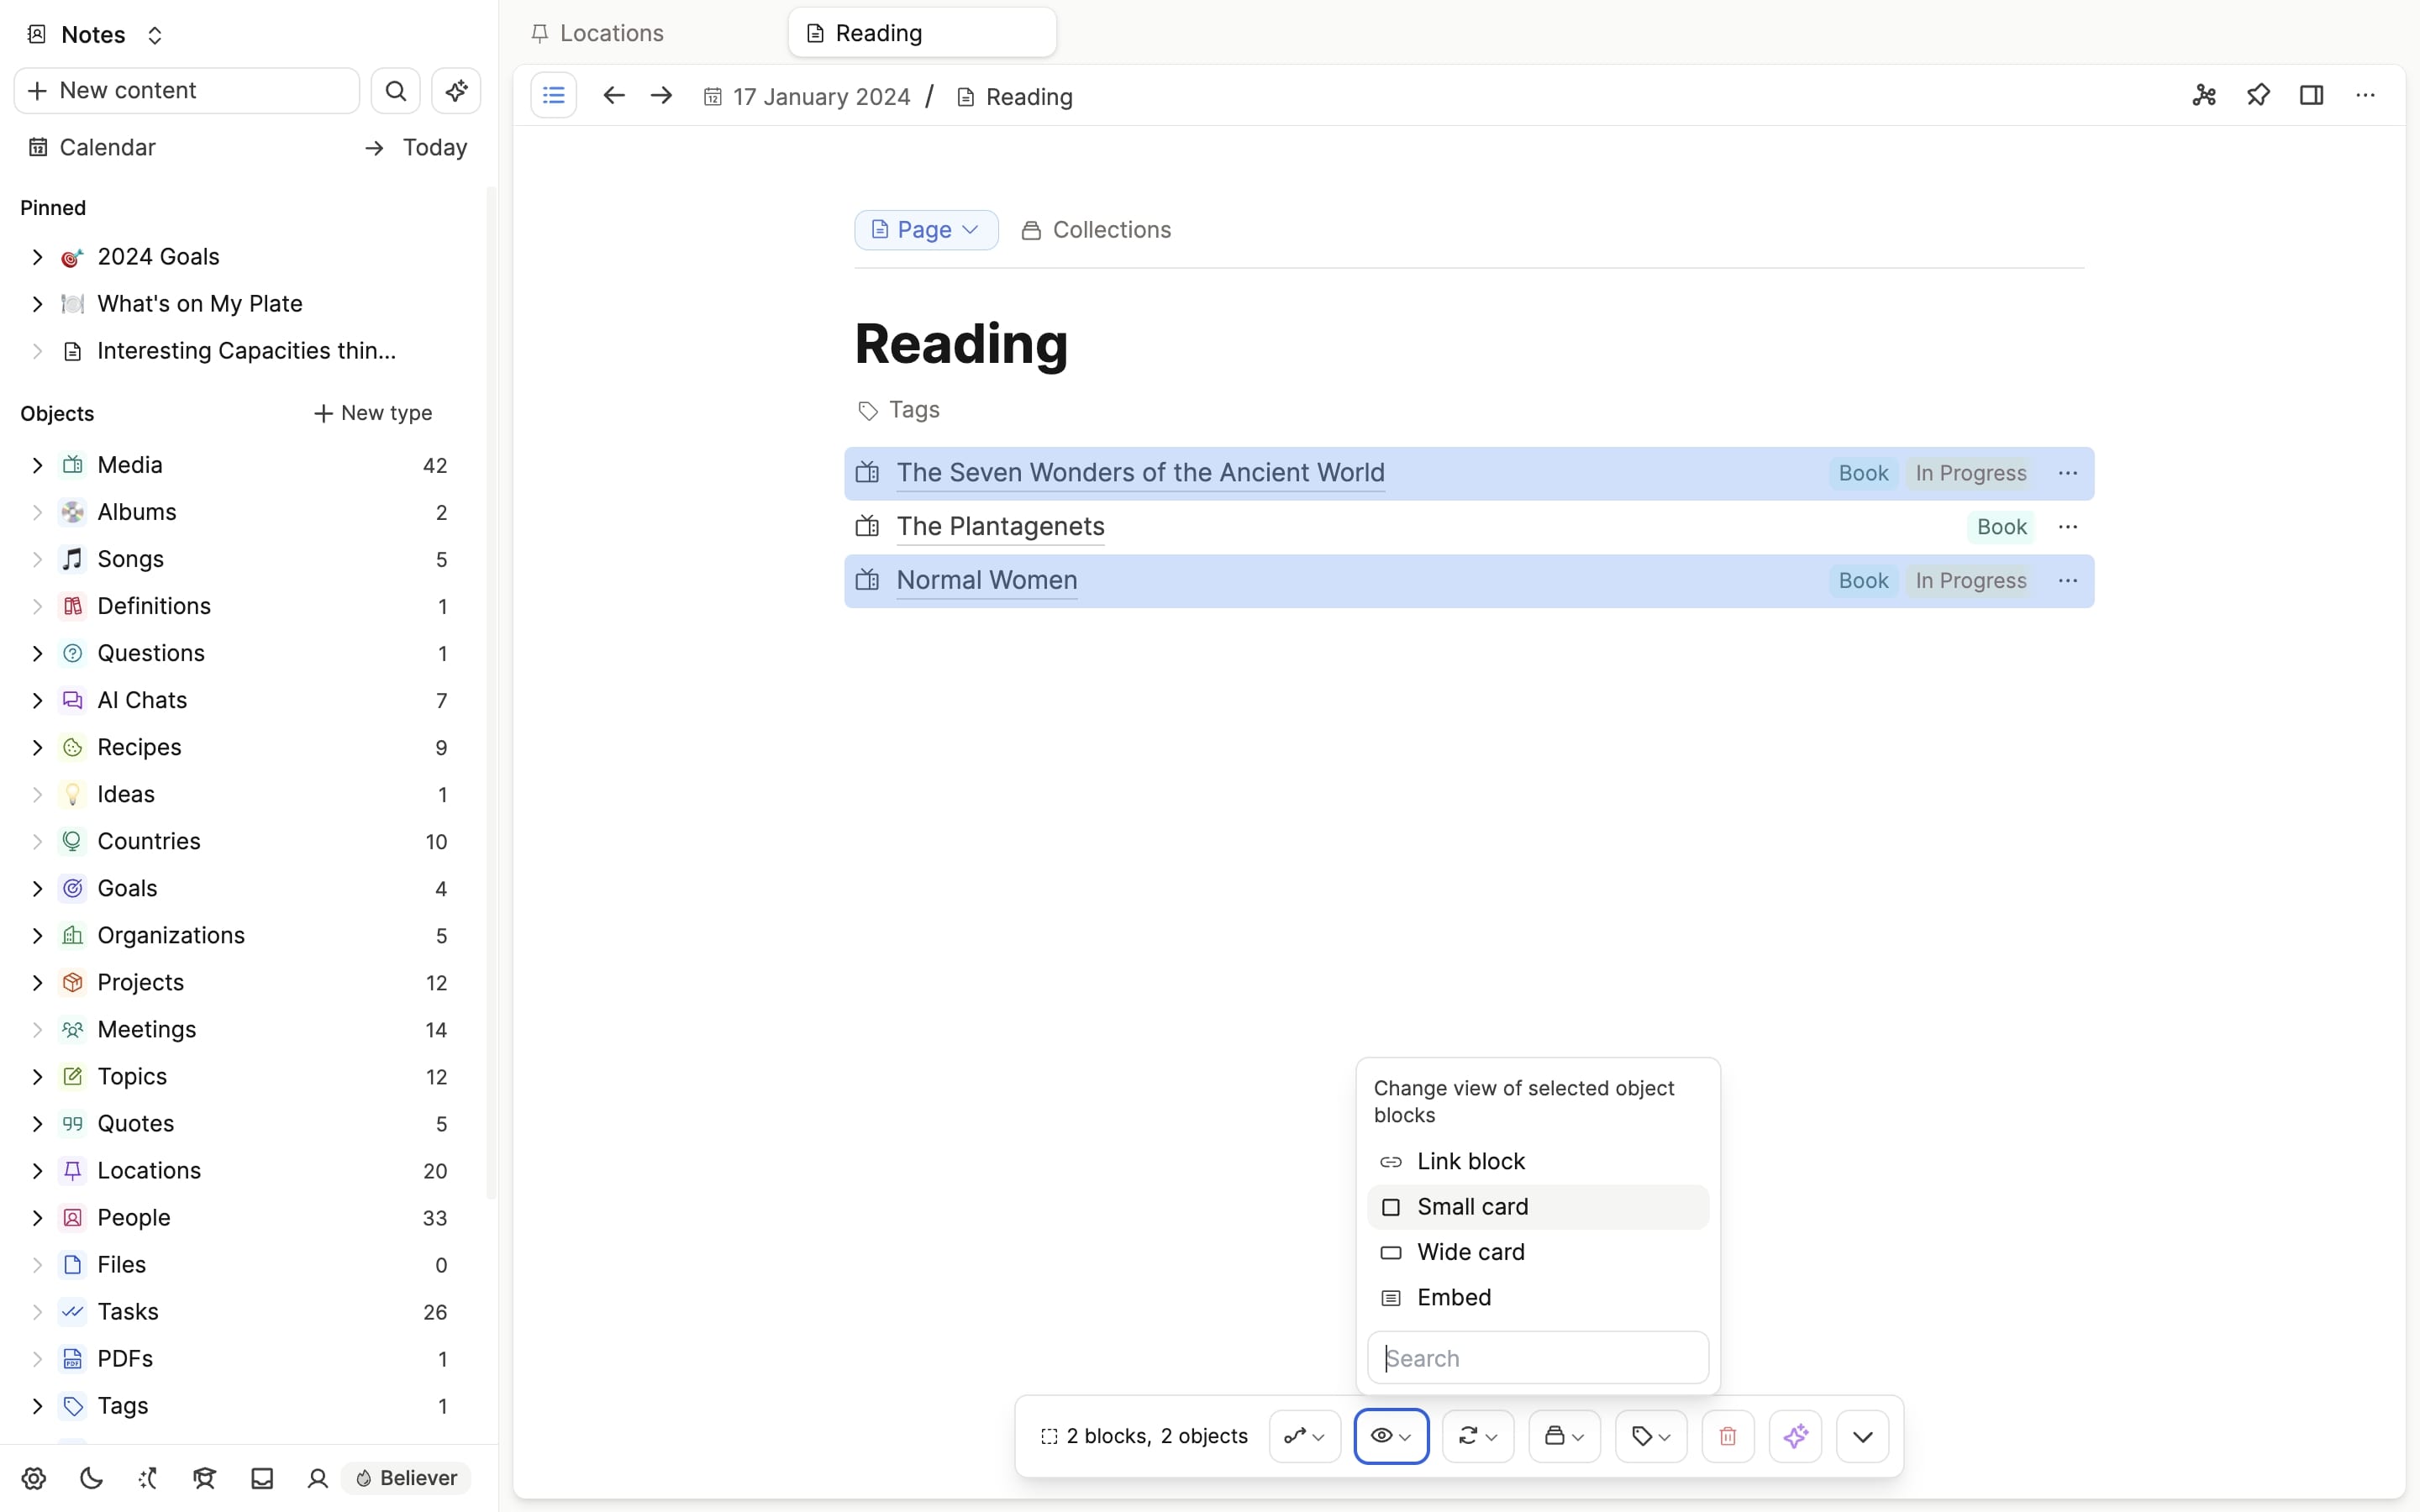The width and height of the screenshot is (2420, 1512).
Task: Open The Plantagenets book link
Action: (x=1000, y=526)
